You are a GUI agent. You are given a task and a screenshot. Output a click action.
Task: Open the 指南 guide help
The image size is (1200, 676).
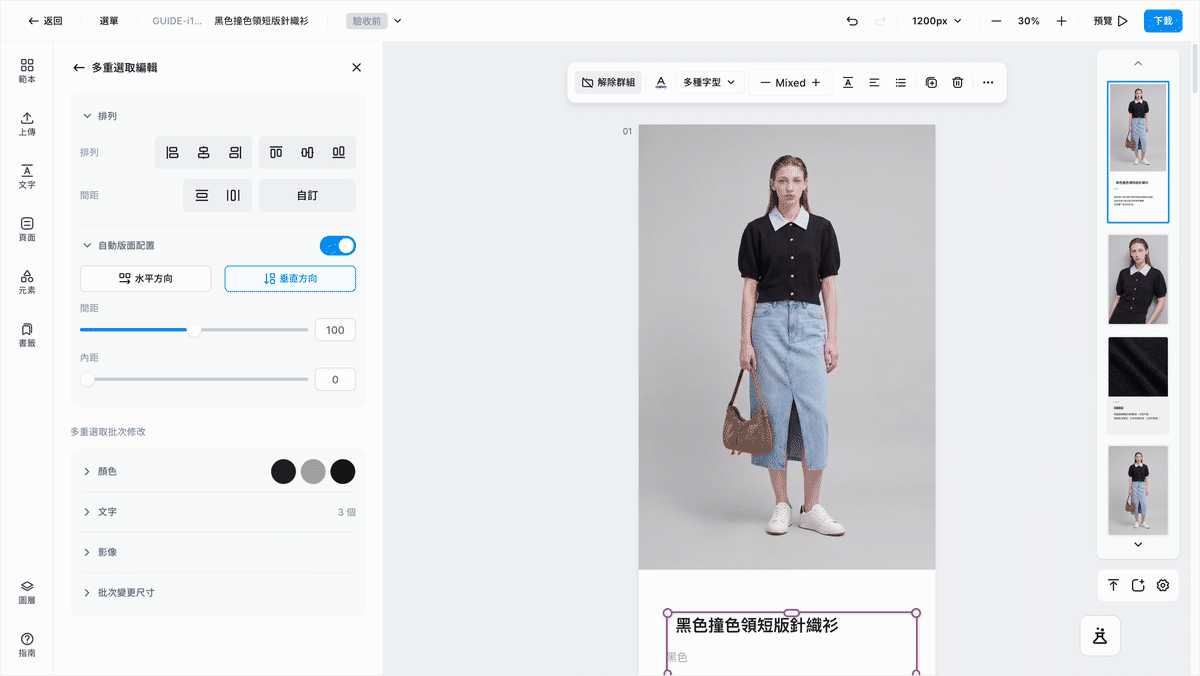pos(27,645)
